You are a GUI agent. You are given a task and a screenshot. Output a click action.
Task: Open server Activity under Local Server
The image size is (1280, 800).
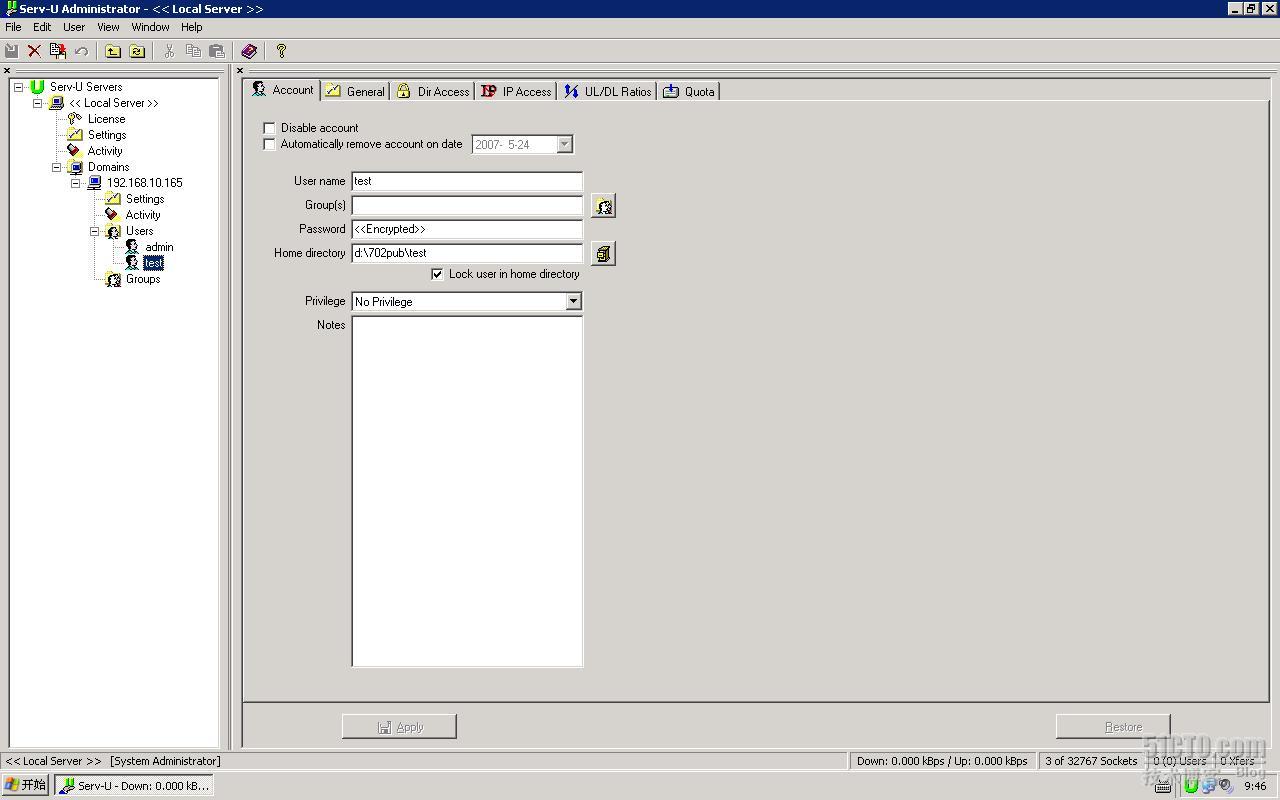[105, 151]
